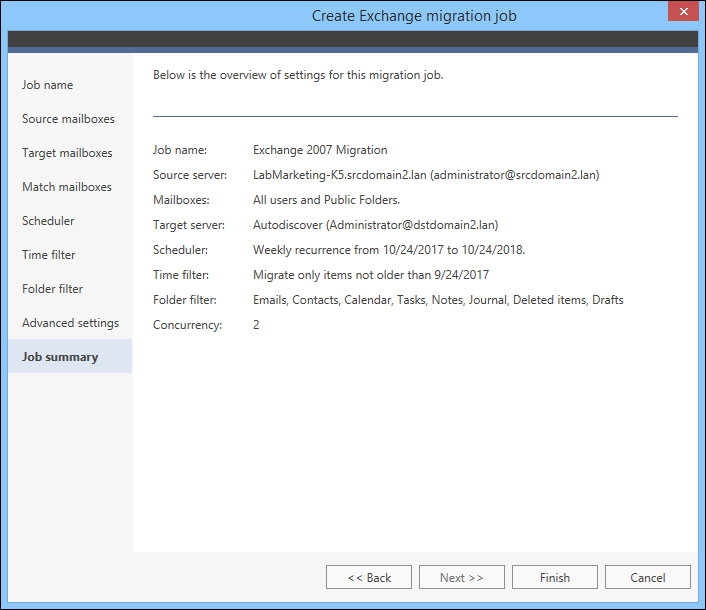Click the 'Mailboxes:' label
The image size is (706, 610).
(x=181, y=200)
